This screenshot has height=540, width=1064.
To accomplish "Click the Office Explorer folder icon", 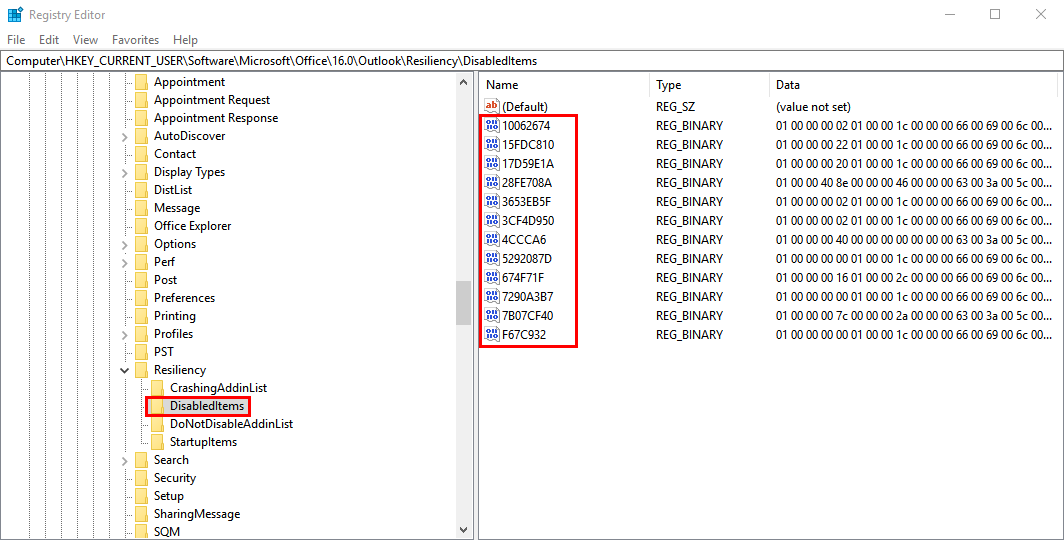I will click(141, 226).
